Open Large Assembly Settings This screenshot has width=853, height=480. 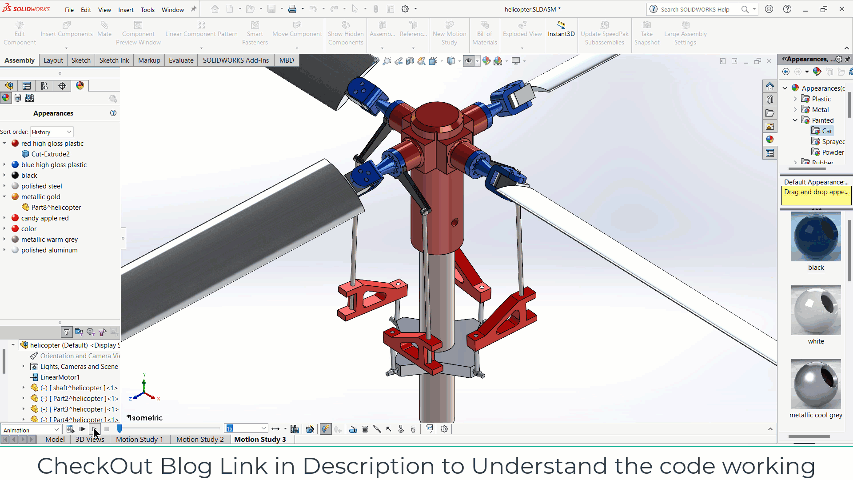pyautogui.click(x=685, y=33)
